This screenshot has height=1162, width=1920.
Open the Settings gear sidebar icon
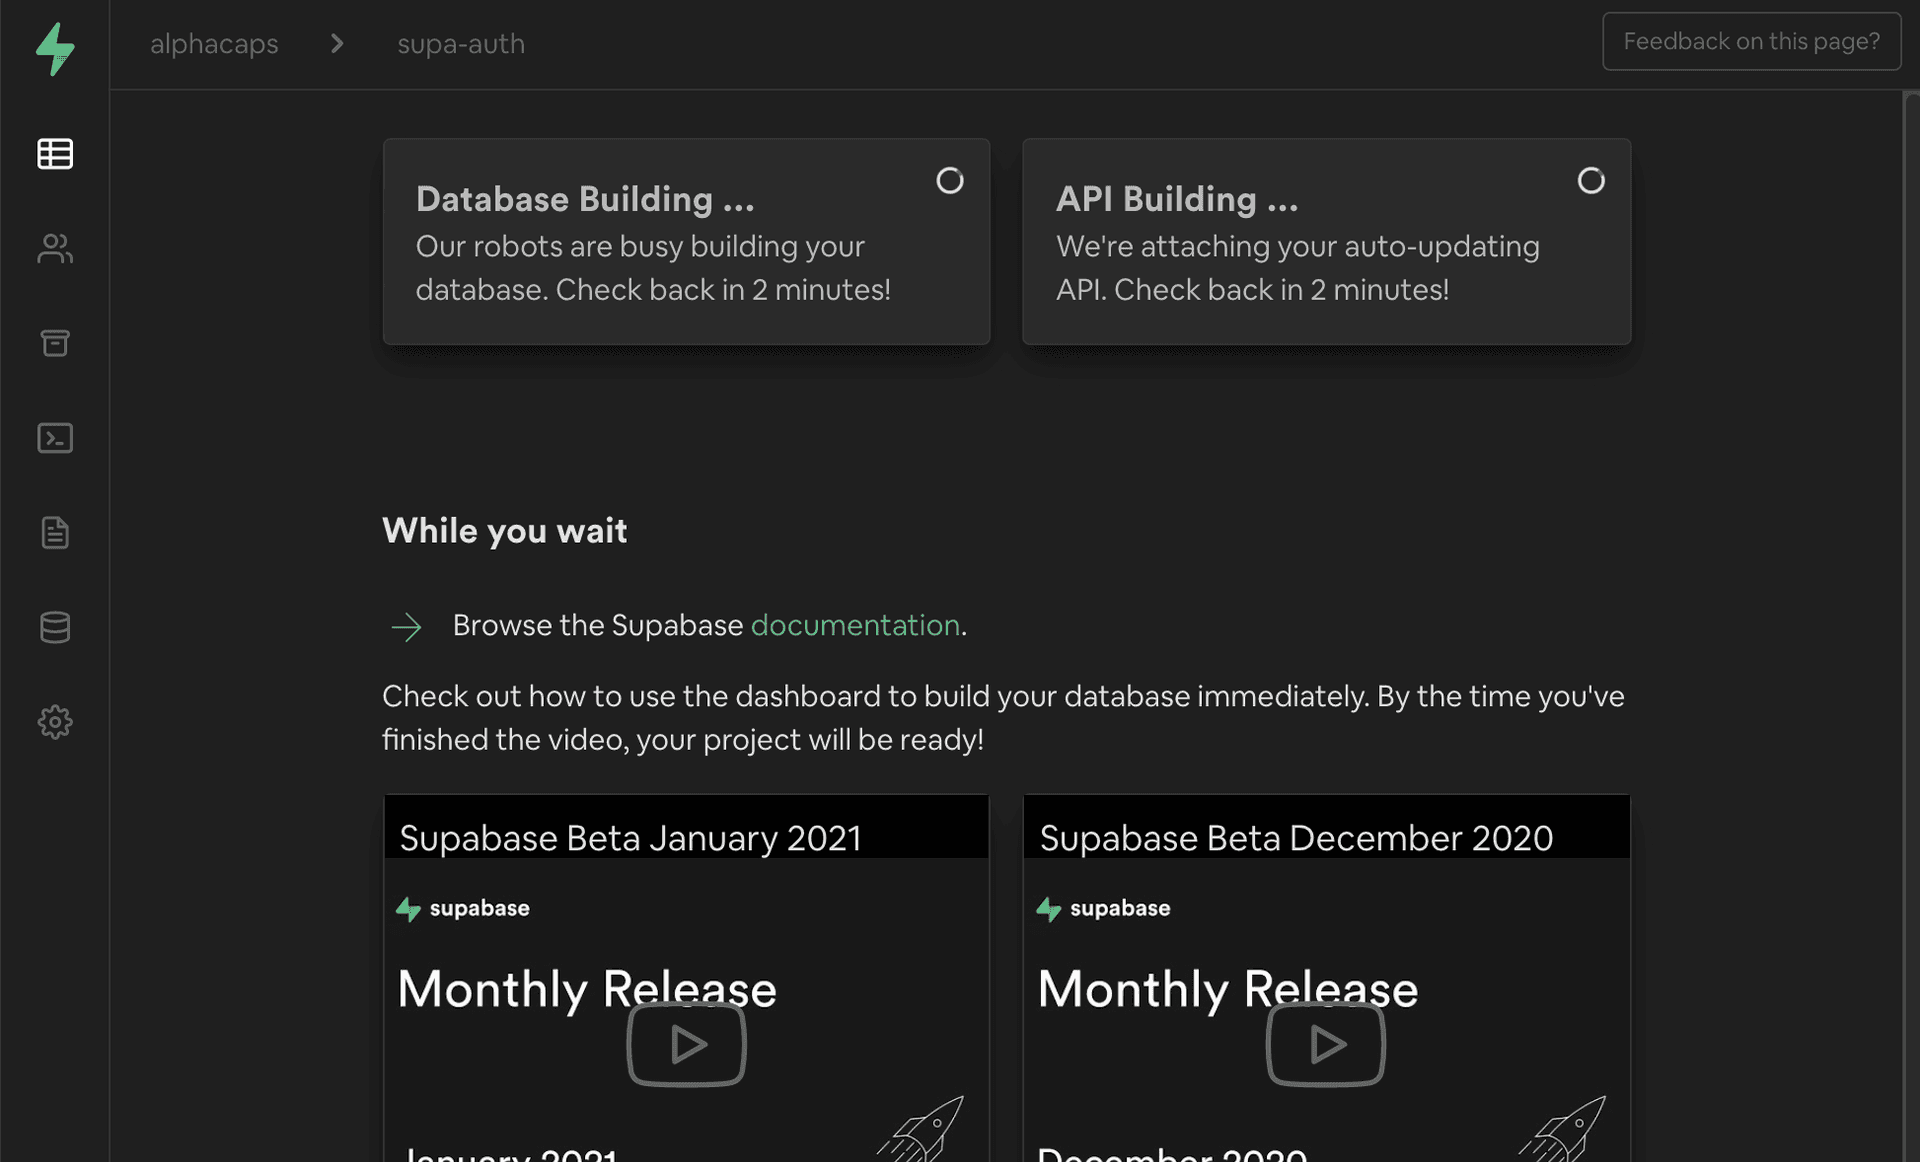click(55, 722)
